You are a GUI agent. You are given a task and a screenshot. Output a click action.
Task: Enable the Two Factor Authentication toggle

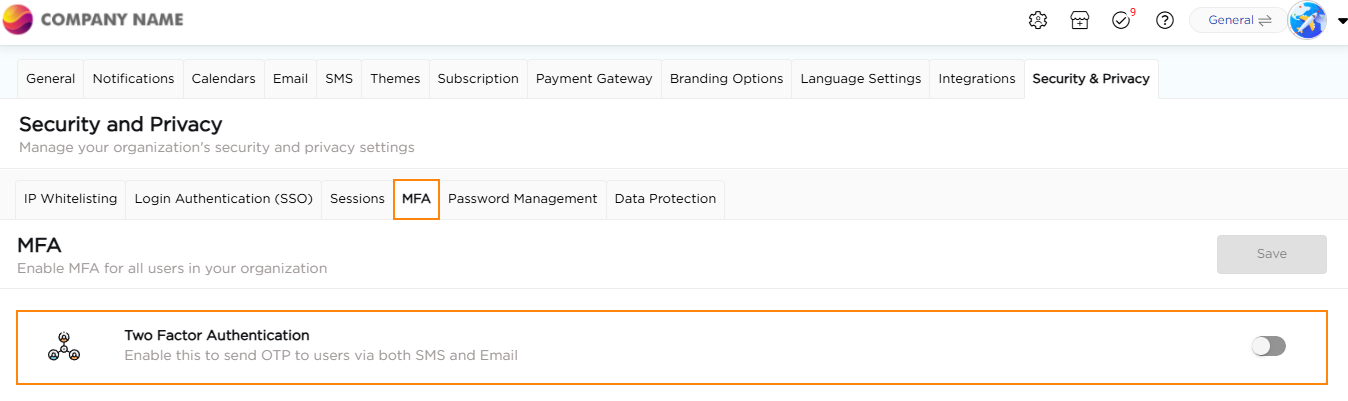point(1268,346)
